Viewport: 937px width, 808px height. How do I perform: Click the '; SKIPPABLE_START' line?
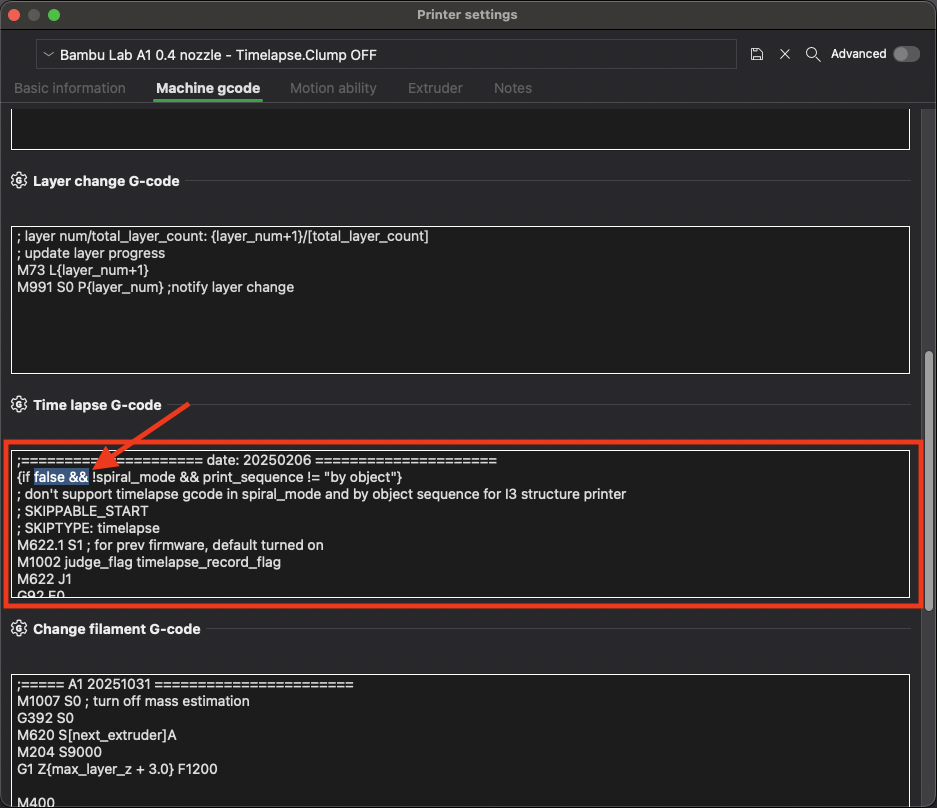click(x=82, y=512)
